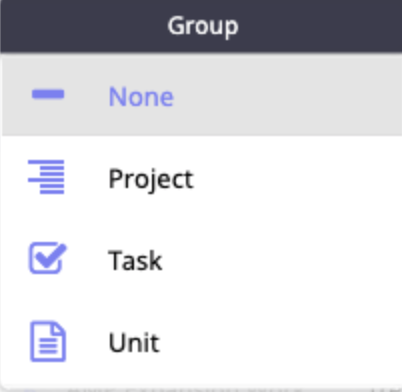
Task: Pick the checked box Task icon
Action: click(48, 258)
